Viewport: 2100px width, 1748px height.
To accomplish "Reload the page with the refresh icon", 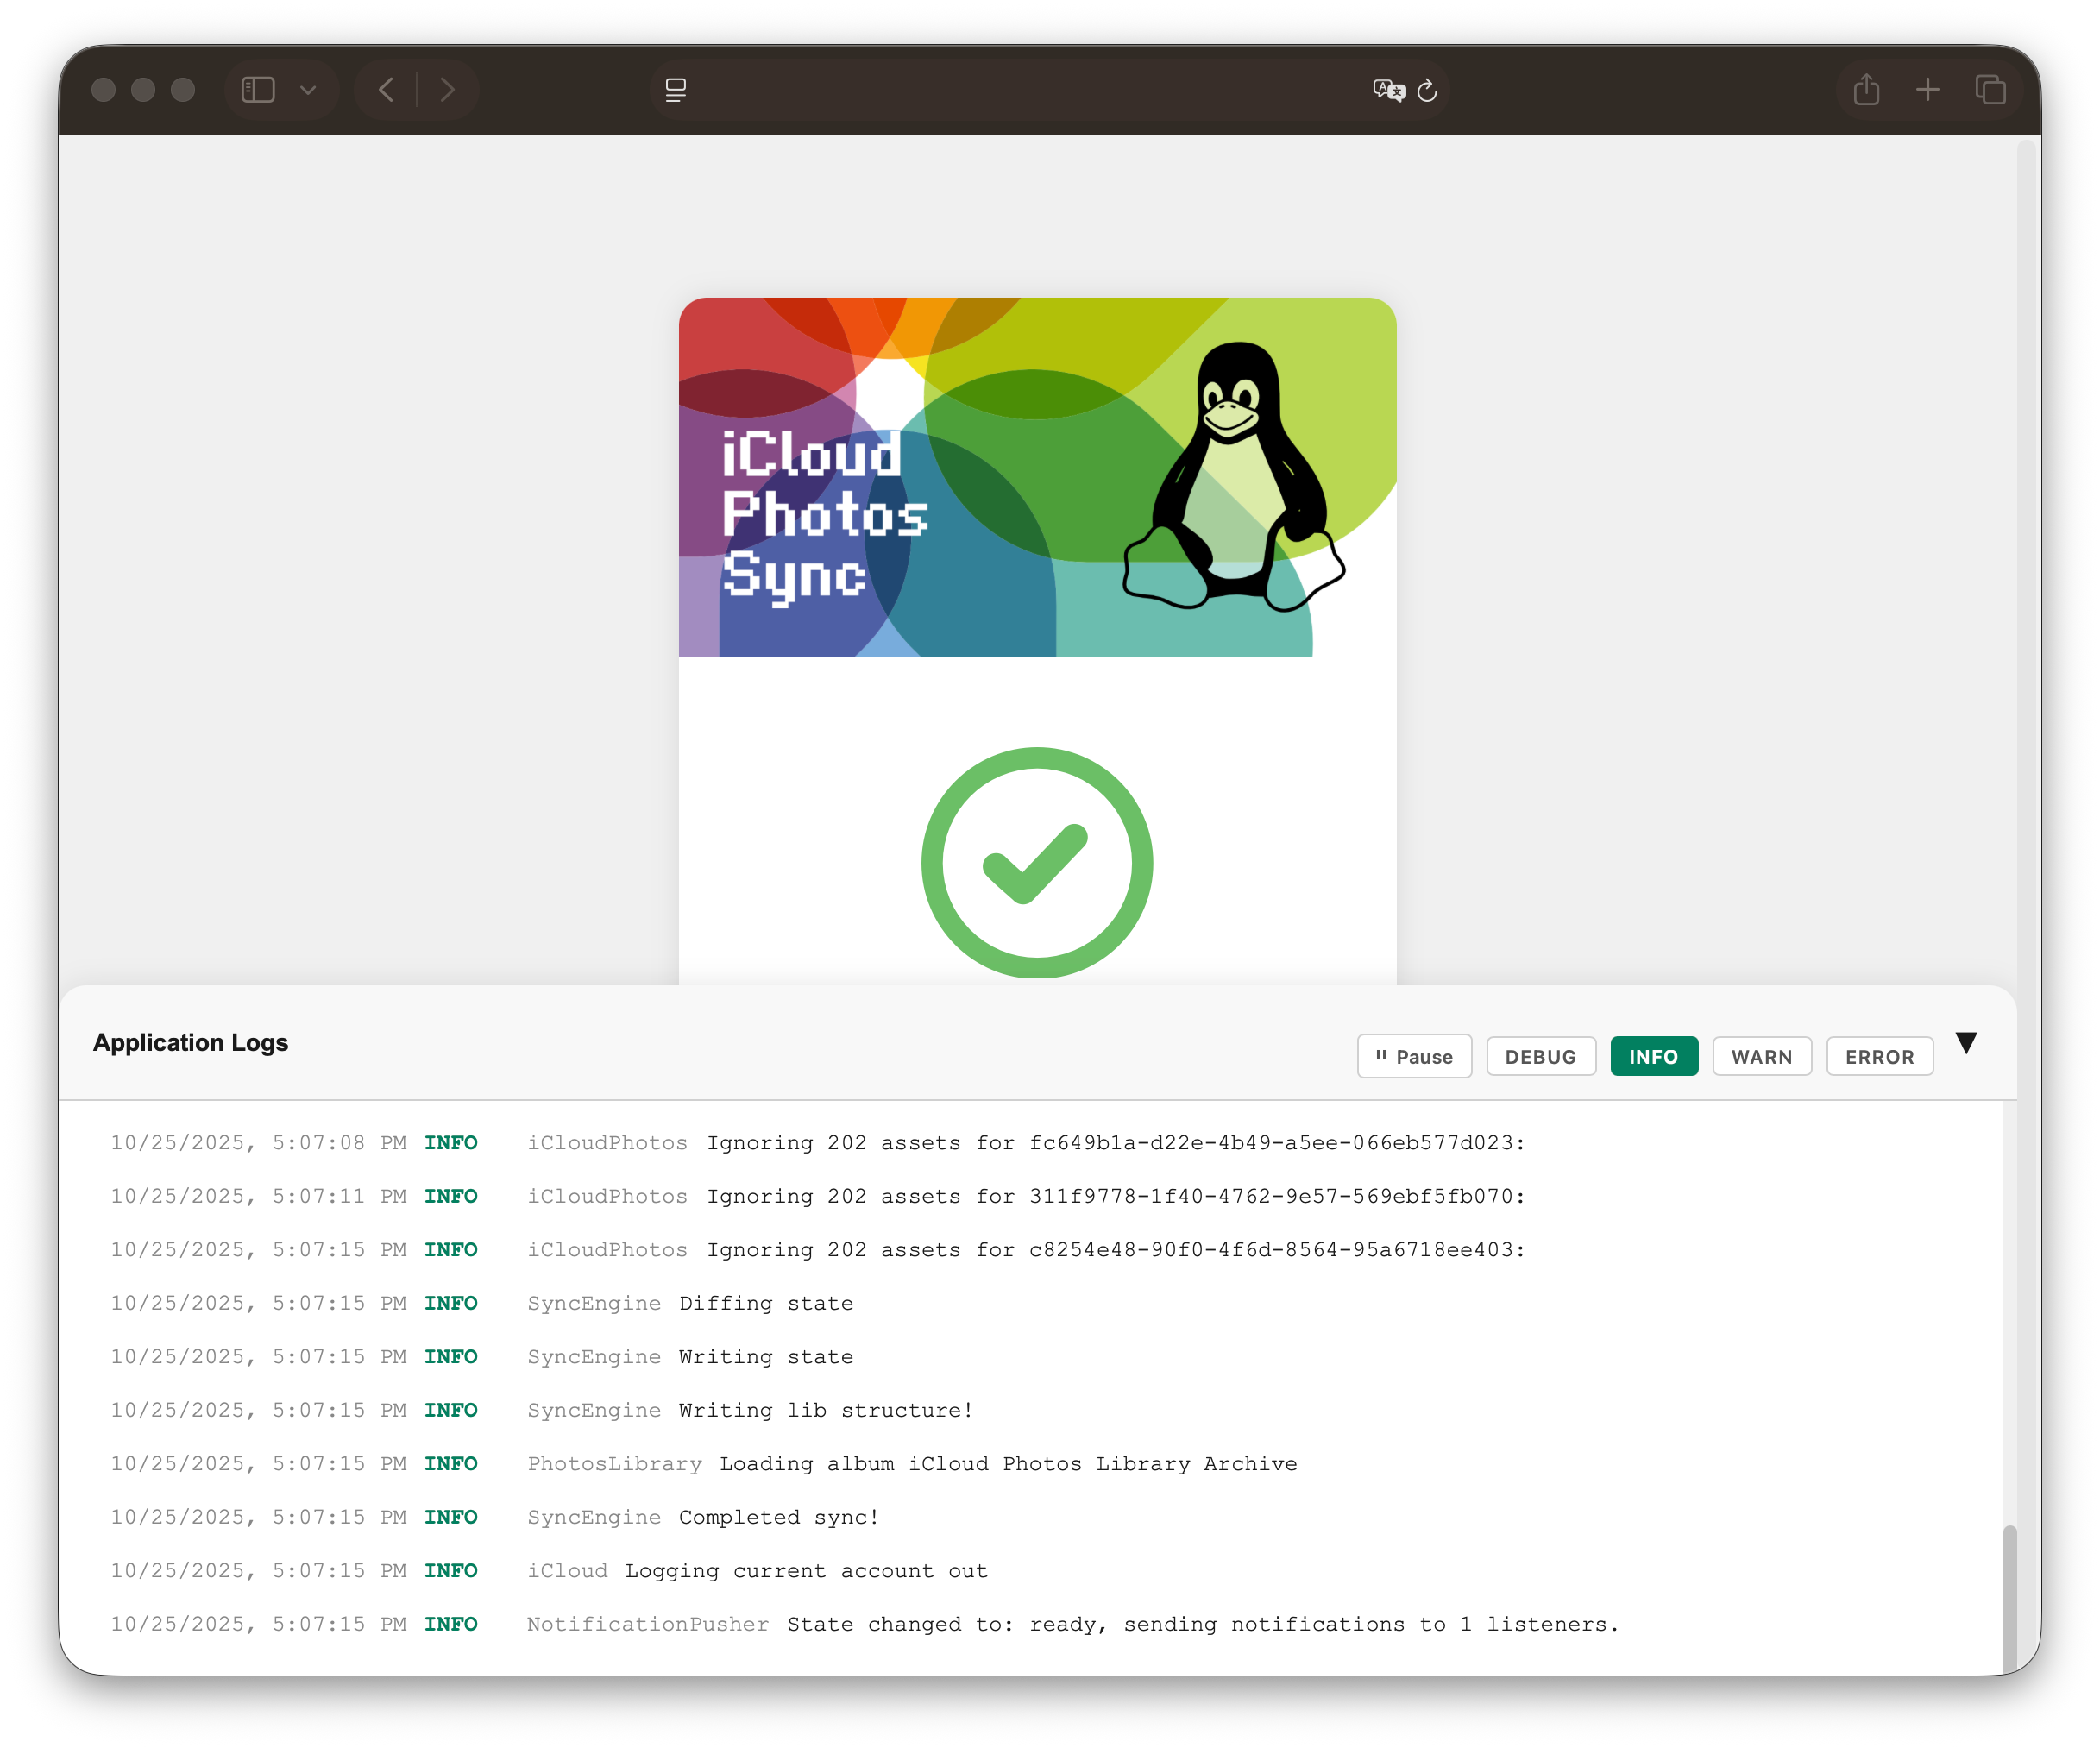I will click(x=1427, y=90).
